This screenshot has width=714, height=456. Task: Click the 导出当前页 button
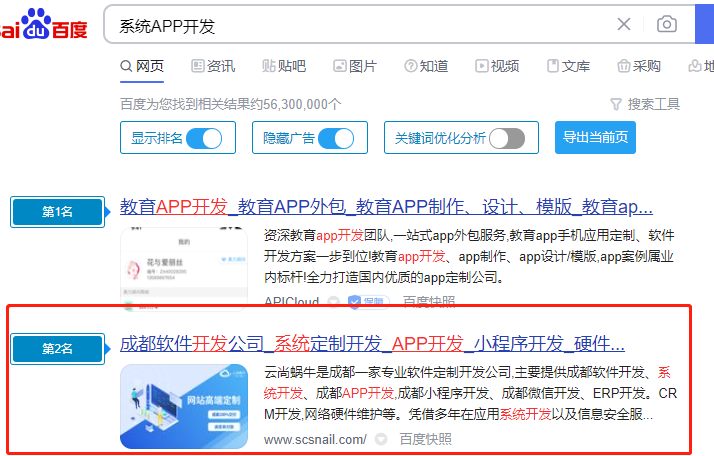595,138
